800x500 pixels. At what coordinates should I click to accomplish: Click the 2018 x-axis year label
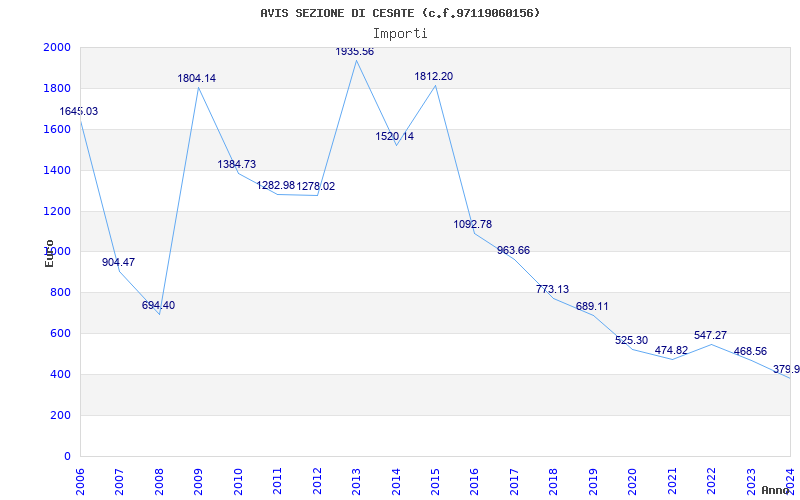tap(554, 481)
